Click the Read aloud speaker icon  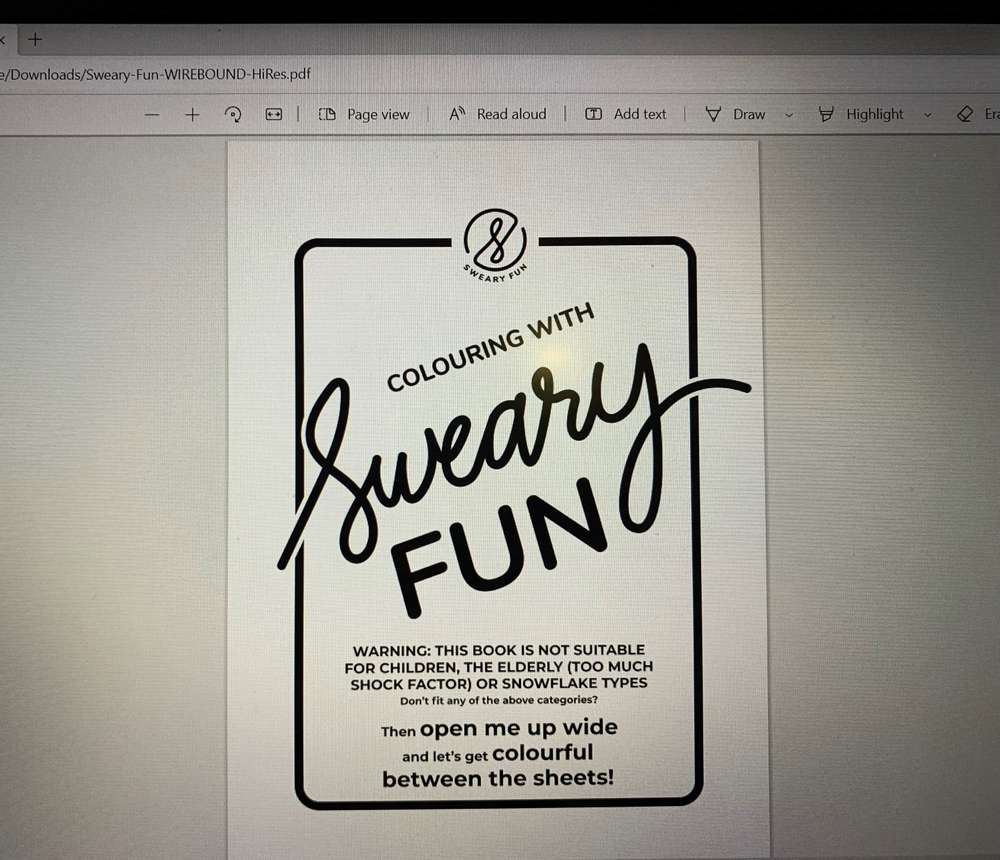[x=457, y=114]
